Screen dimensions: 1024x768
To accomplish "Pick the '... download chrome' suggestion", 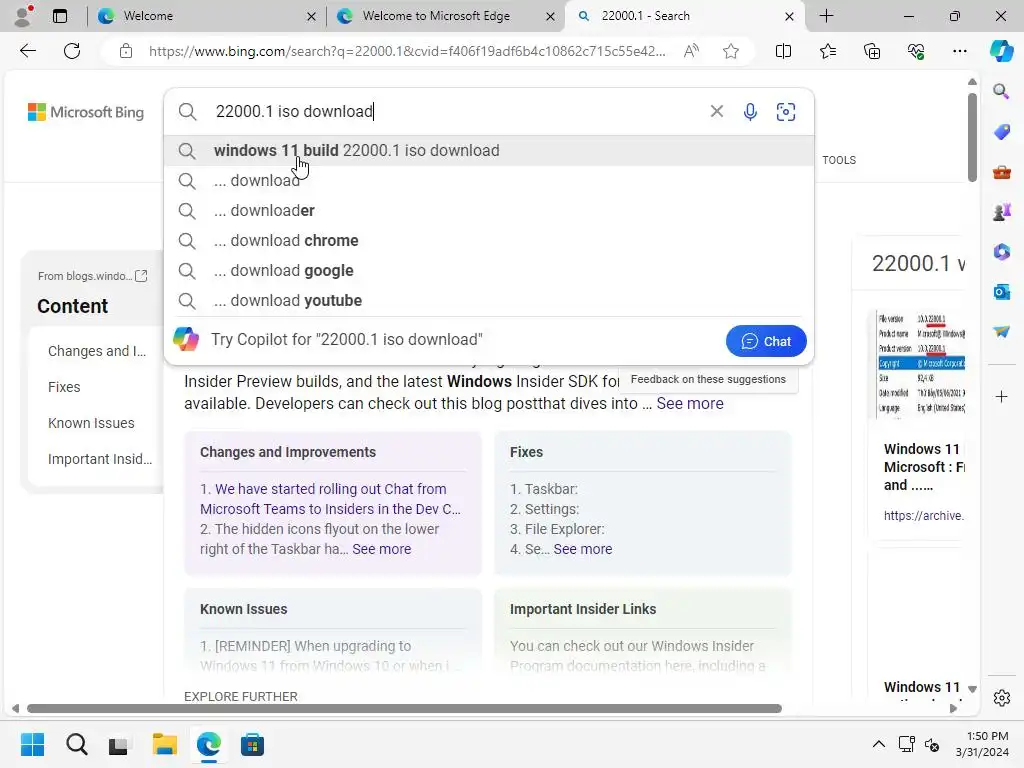I will (x=488, y=240).
